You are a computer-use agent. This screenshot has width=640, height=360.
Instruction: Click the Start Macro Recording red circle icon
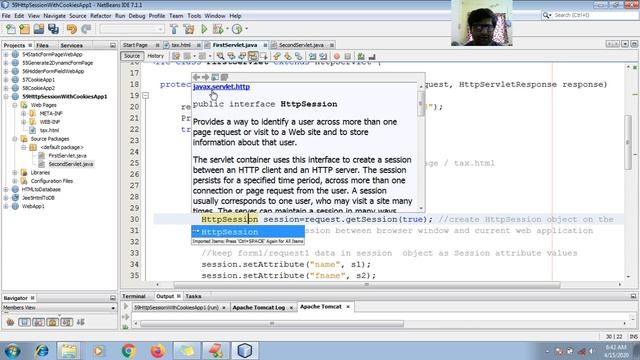click(x=337, y=56)
